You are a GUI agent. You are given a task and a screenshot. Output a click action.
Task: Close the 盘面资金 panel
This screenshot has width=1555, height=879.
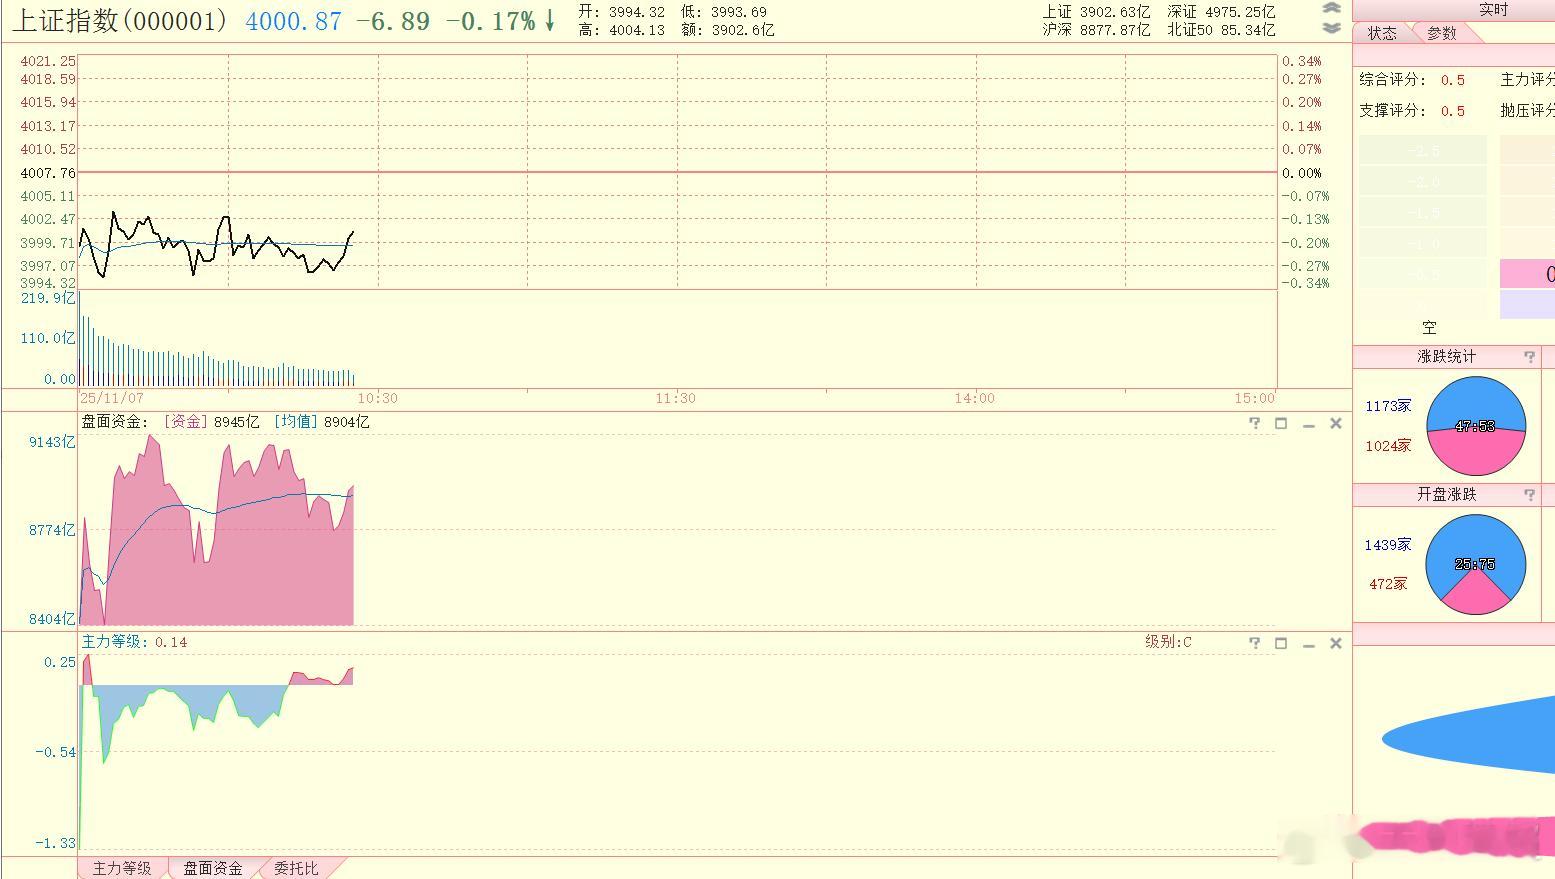pyautogui.click(x=1335, y=423)
